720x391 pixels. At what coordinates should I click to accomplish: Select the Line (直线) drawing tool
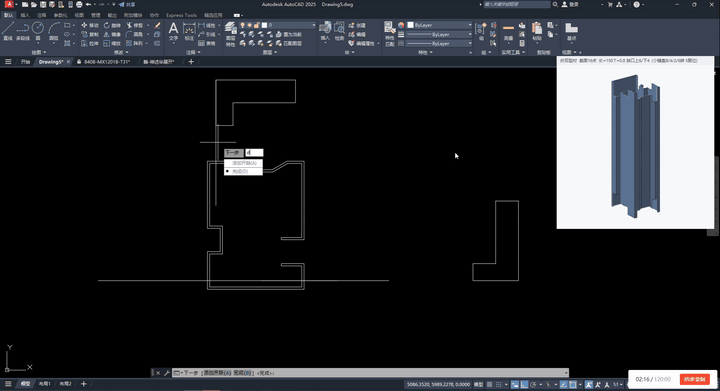(x=8, y=31)
